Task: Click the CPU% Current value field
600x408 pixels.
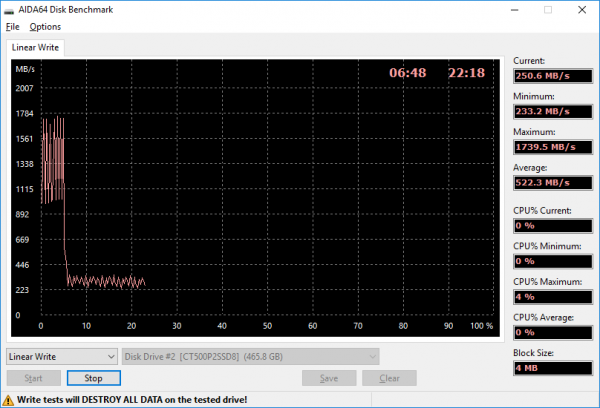Action: 553,226
